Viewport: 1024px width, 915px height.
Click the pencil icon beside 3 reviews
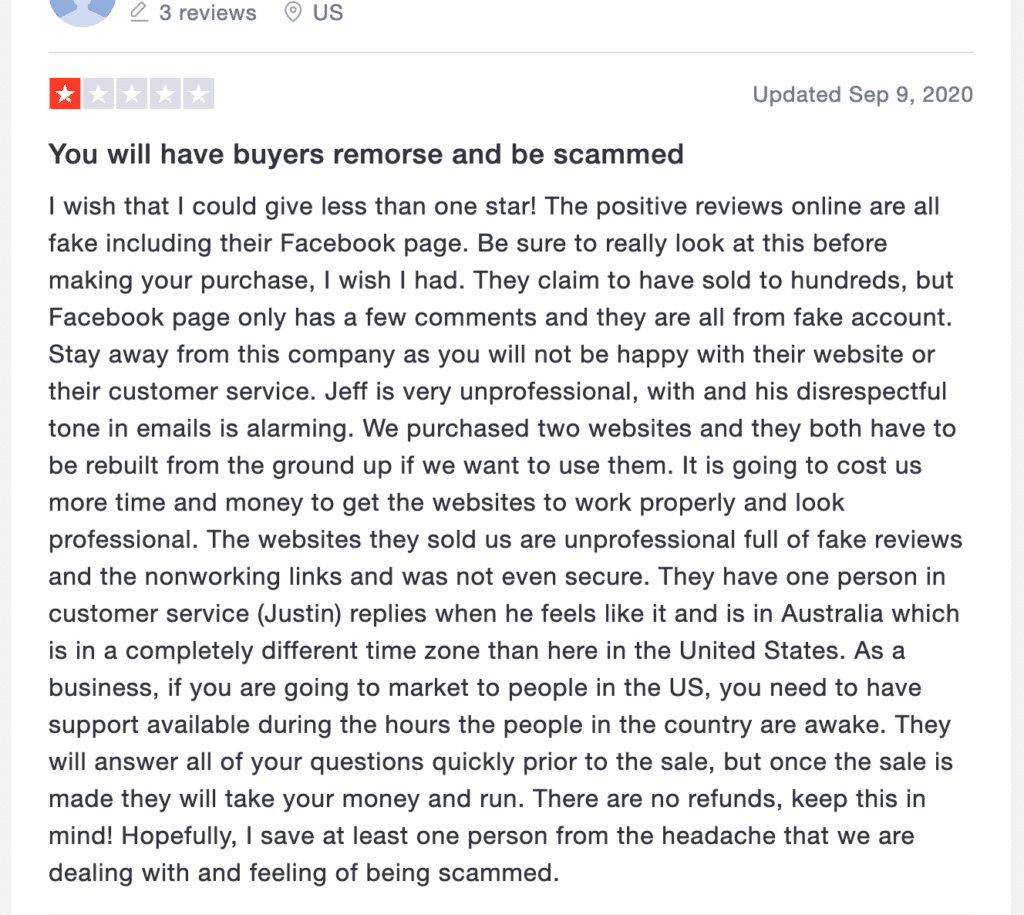coord(138,12)
